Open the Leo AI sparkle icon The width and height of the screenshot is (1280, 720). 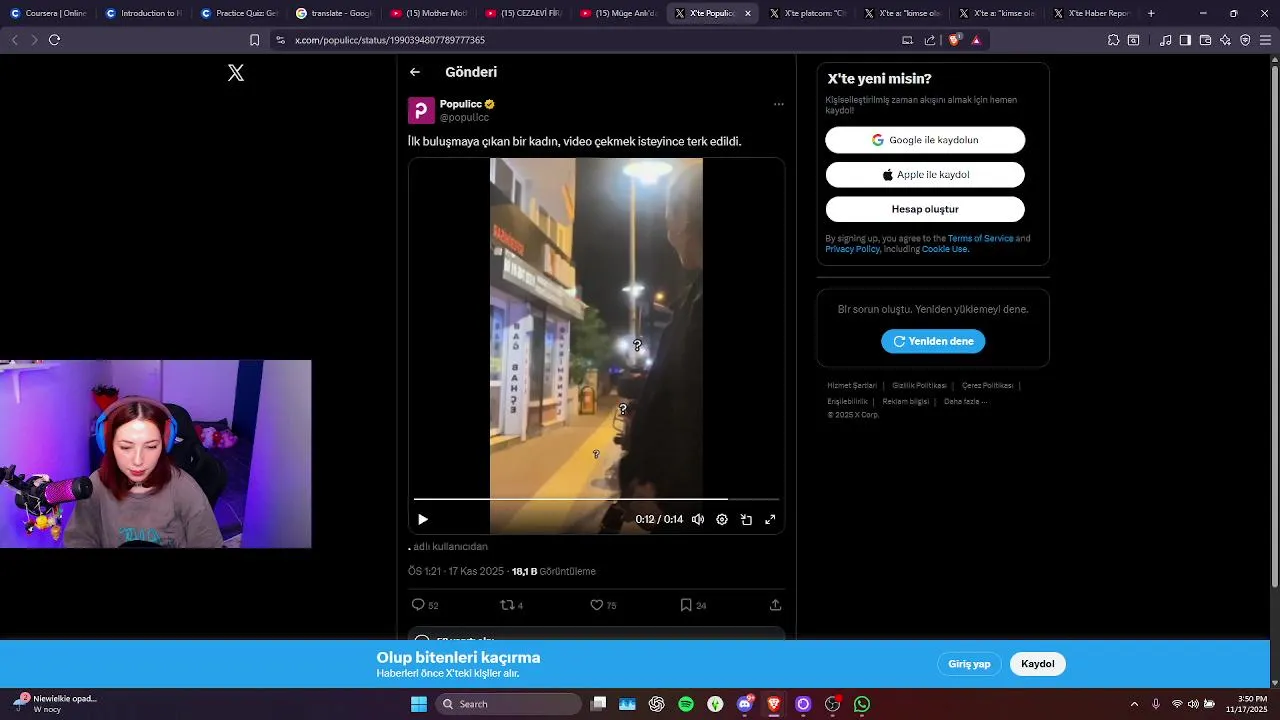click(1225, 40)
